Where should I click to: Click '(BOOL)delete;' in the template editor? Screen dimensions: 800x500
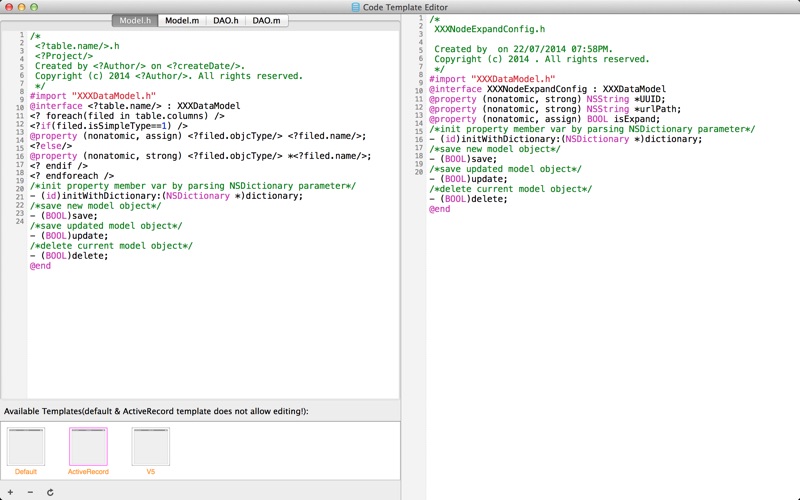click(x=69, y=256)
